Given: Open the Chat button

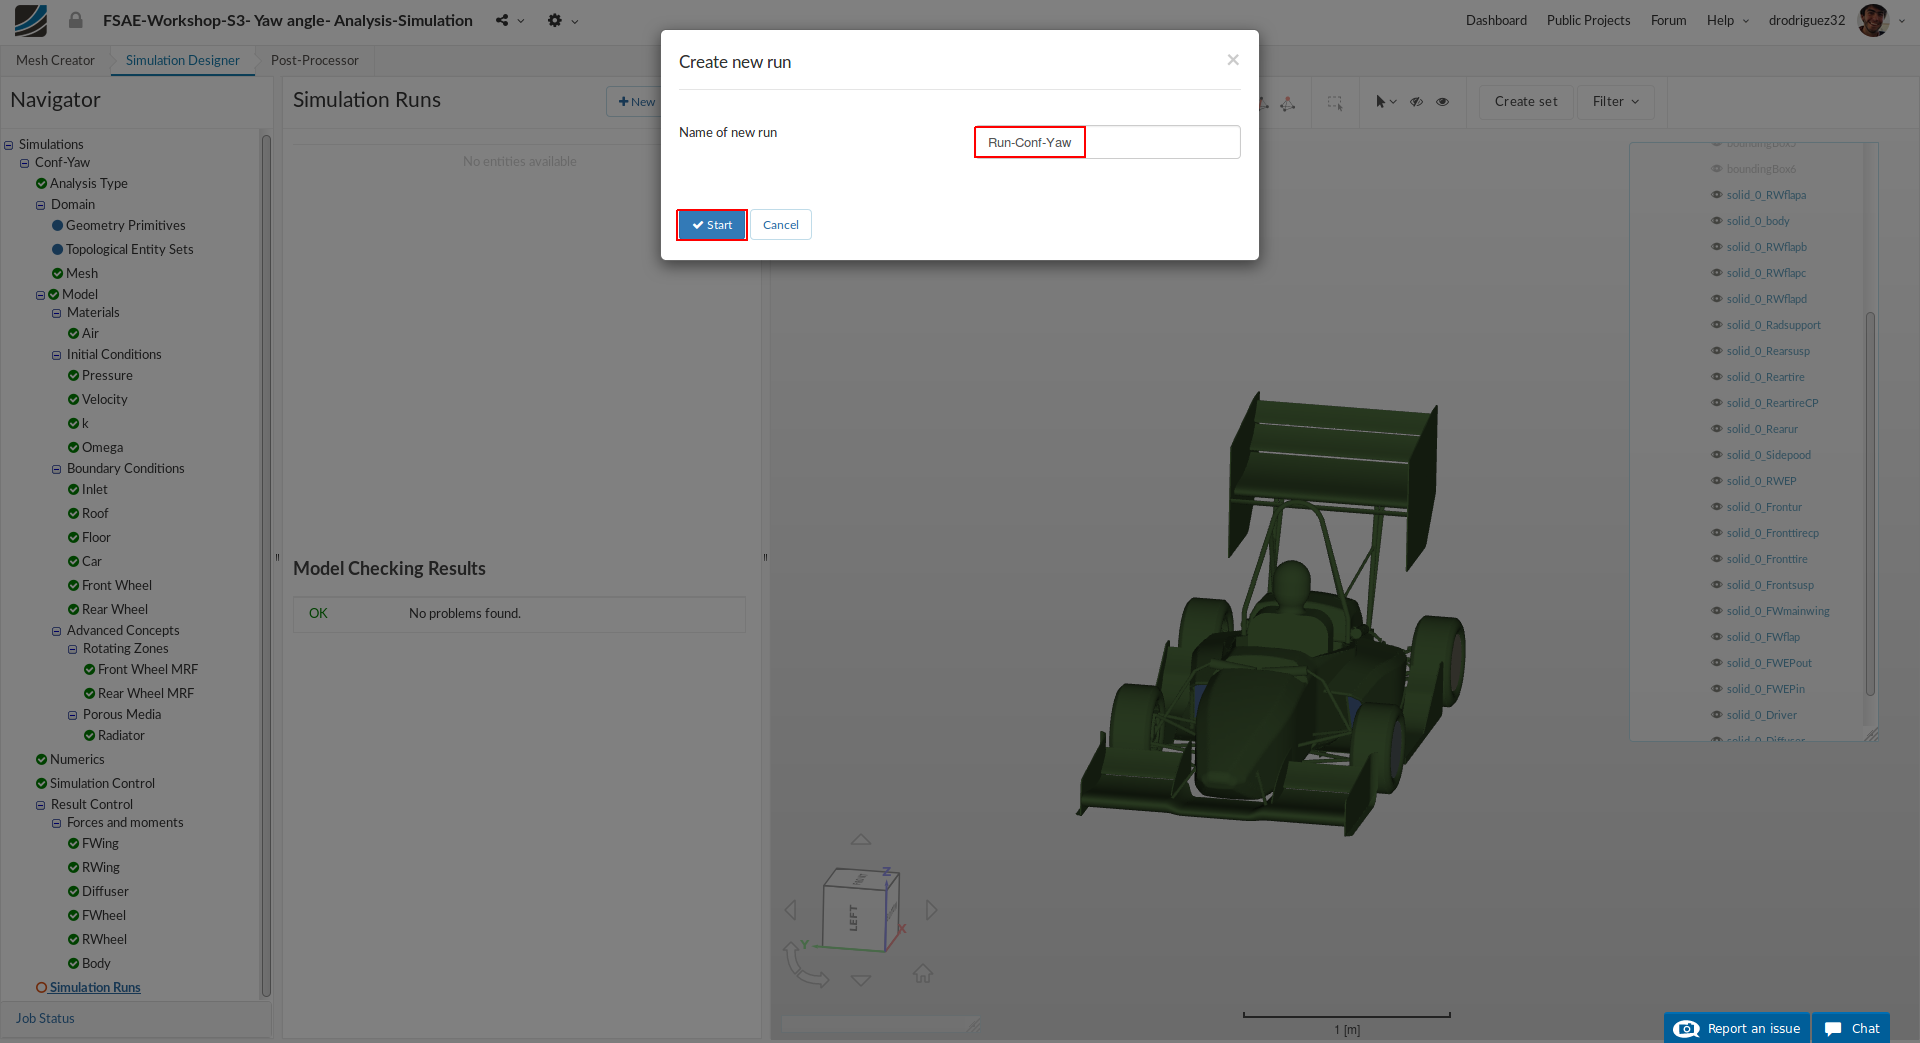Looking at the screenshot, I should click(x=1851, y=1028).
